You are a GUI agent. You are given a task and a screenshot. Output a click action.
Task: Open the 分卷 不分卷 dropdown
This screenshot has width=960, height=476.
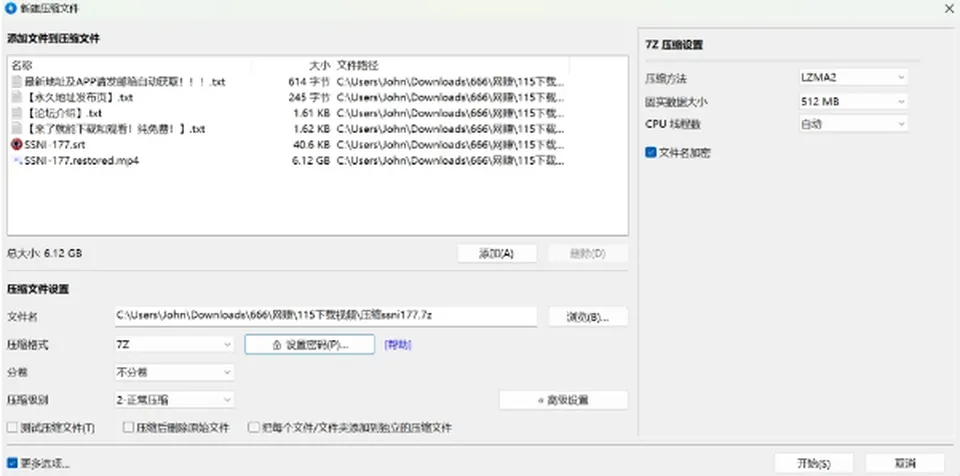point(174,372)
